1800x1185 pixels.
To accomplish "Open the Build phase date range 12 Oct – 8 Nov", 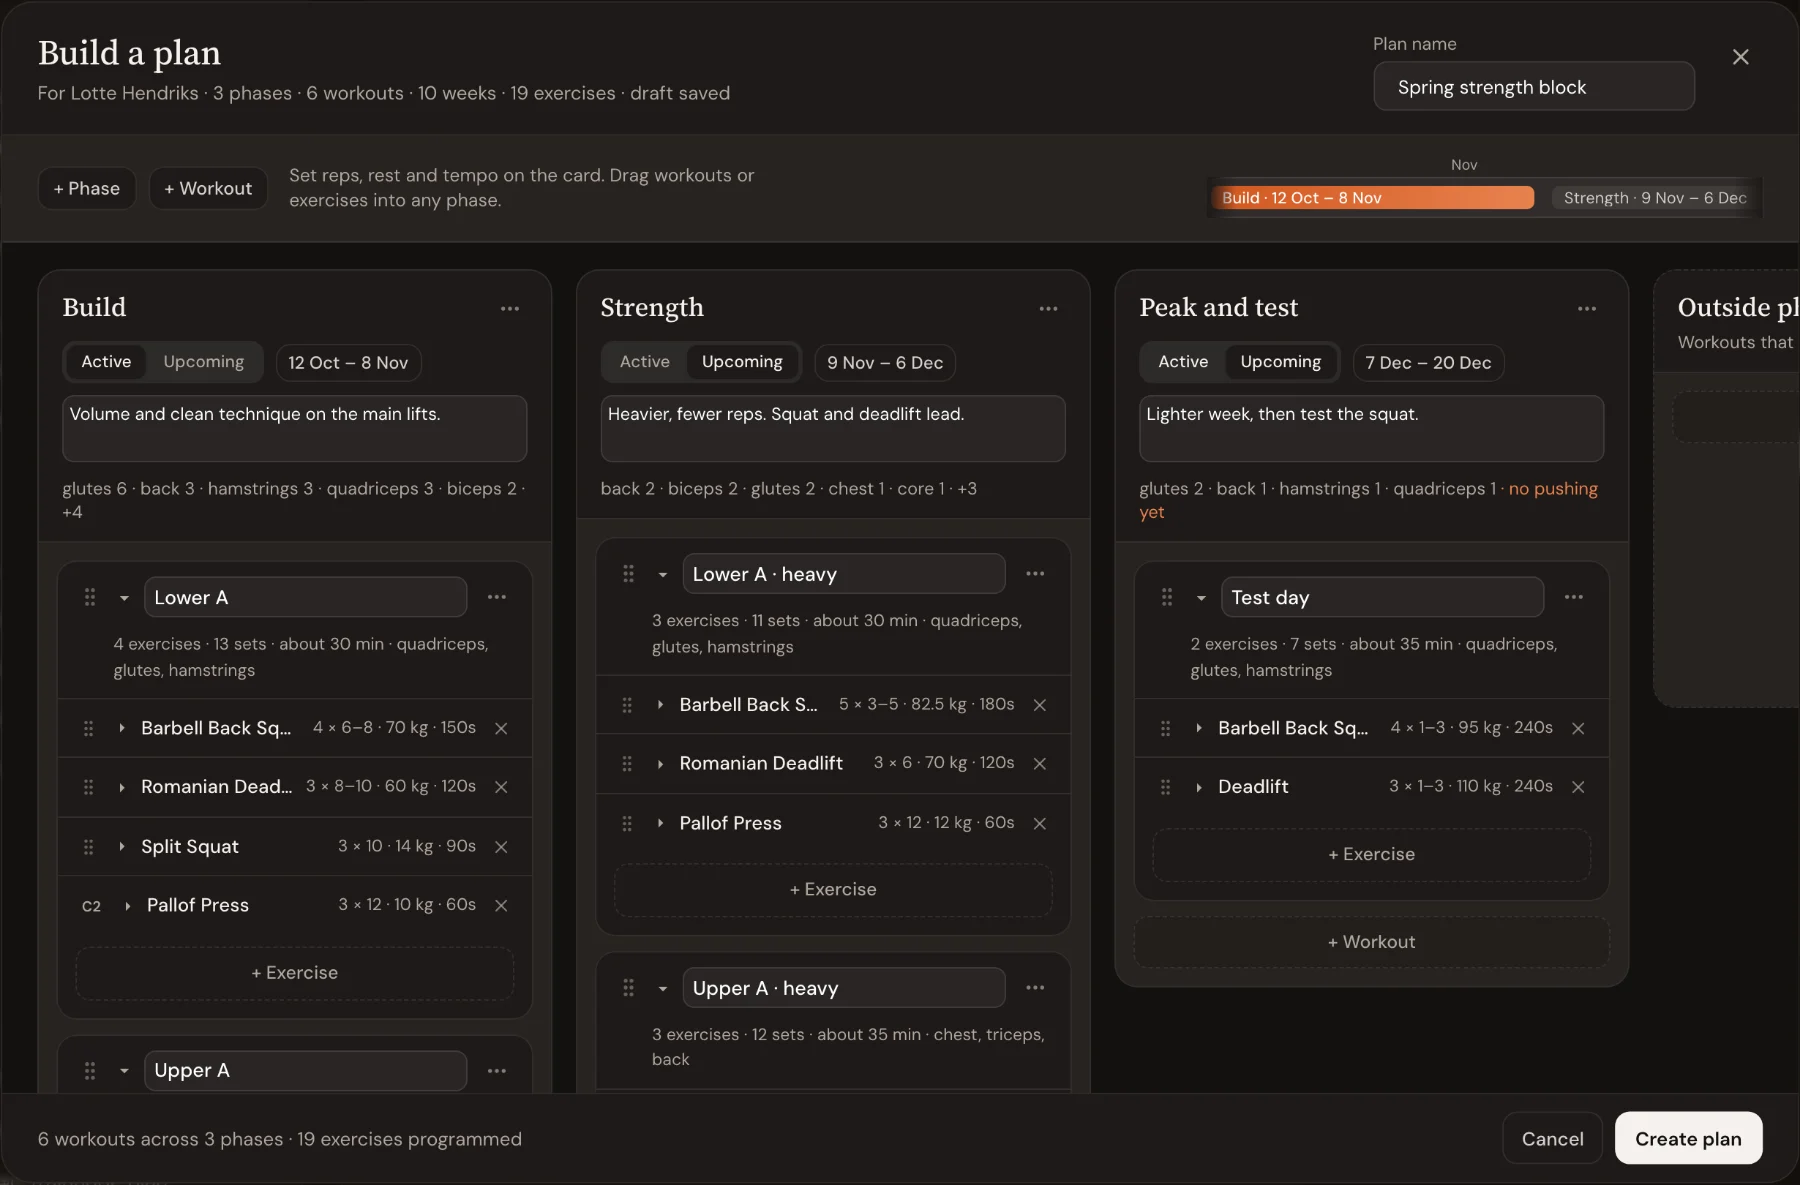I will click(348, 362).
